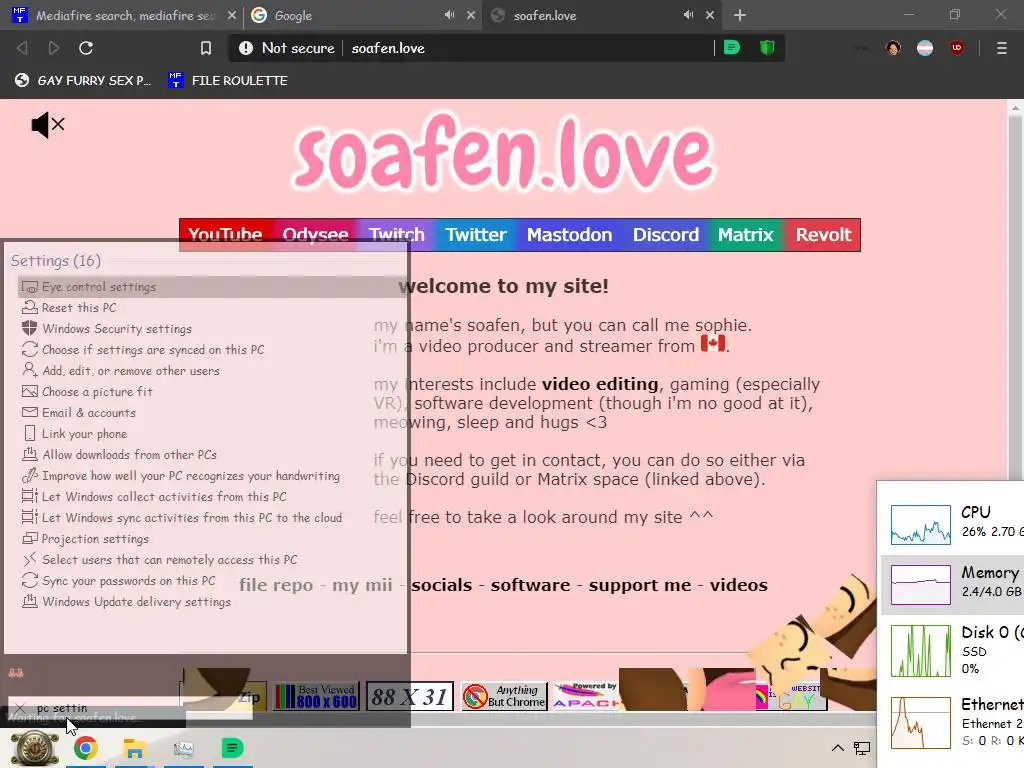The width and height of the screenshot is (1024, 768).
Task: Open the Matrix link
Action: tap(746, 234)
